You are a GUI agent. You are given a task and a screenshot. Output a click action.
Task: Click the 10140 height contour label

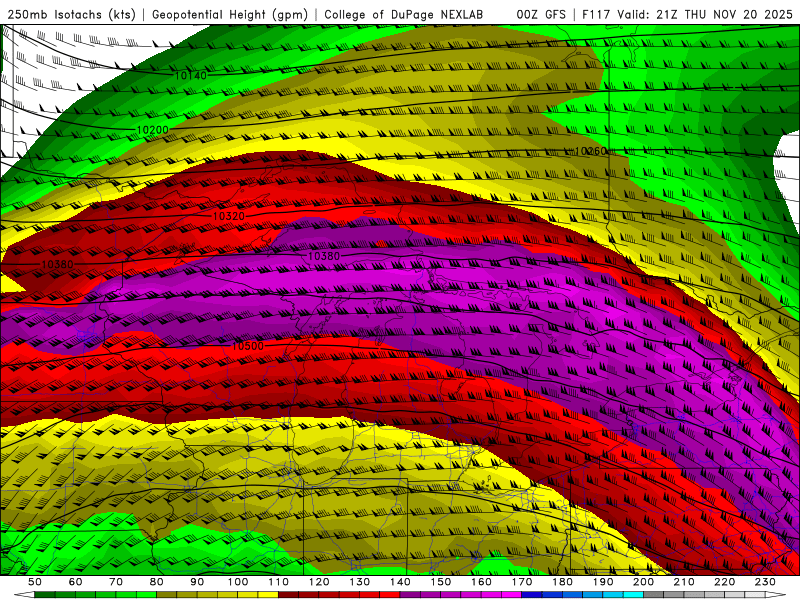[x=191, y=76]
